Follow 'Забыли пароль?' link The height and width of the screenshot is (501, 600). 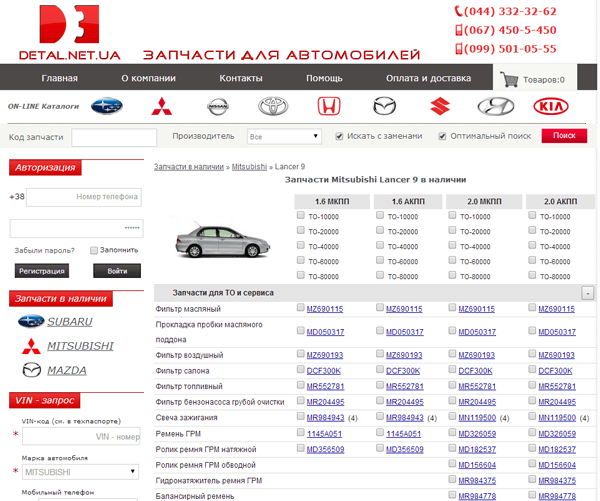click(44, 251)
